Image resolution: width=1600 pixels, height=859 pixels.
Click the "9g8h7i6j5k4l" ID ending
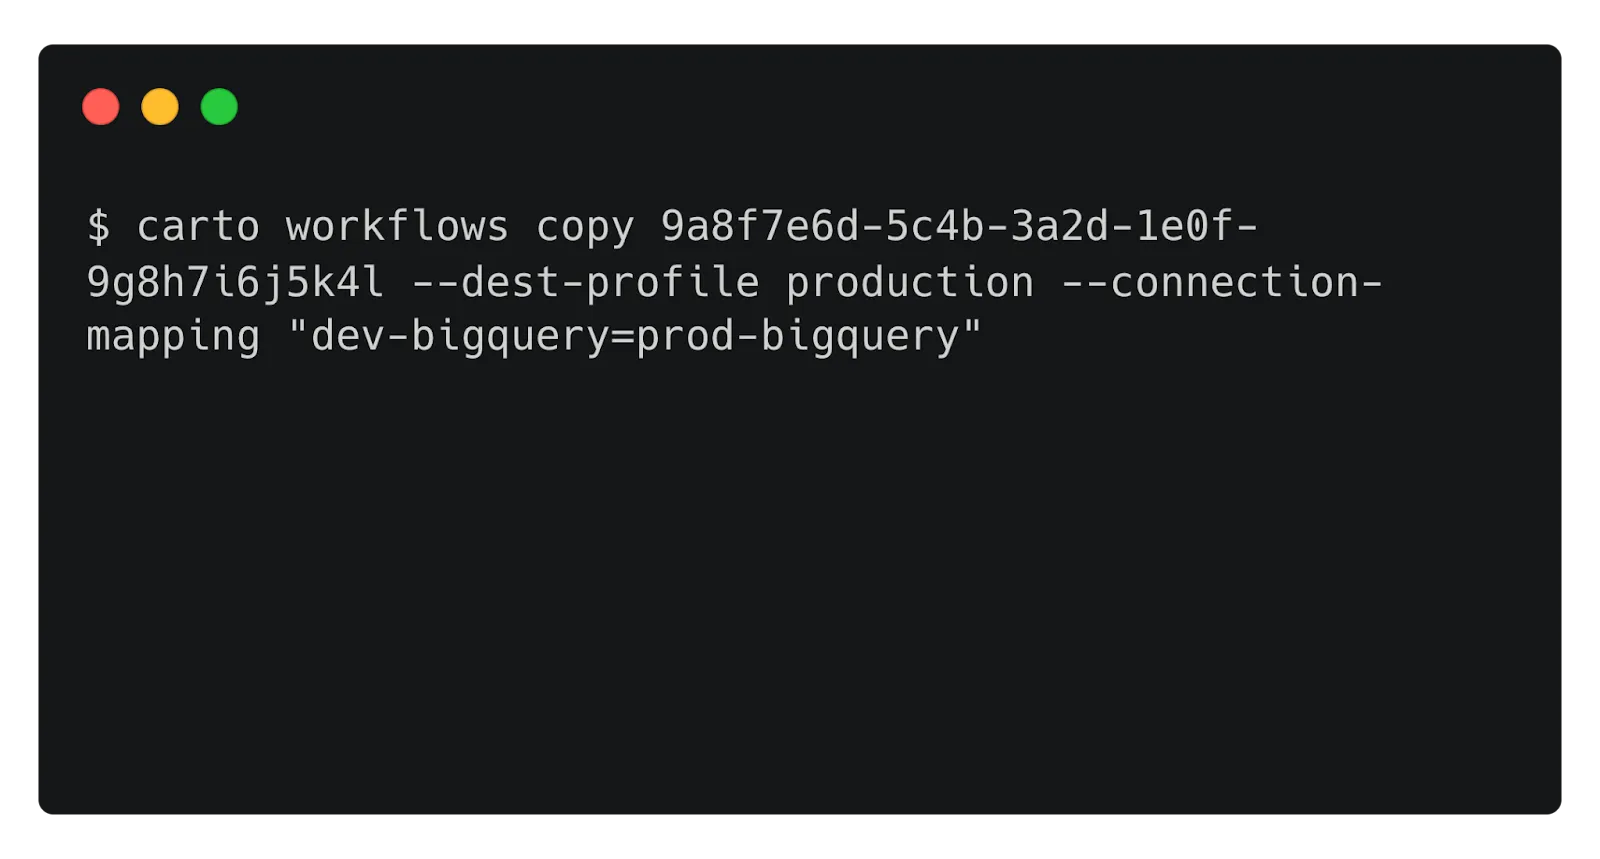(x=235, y=283)
